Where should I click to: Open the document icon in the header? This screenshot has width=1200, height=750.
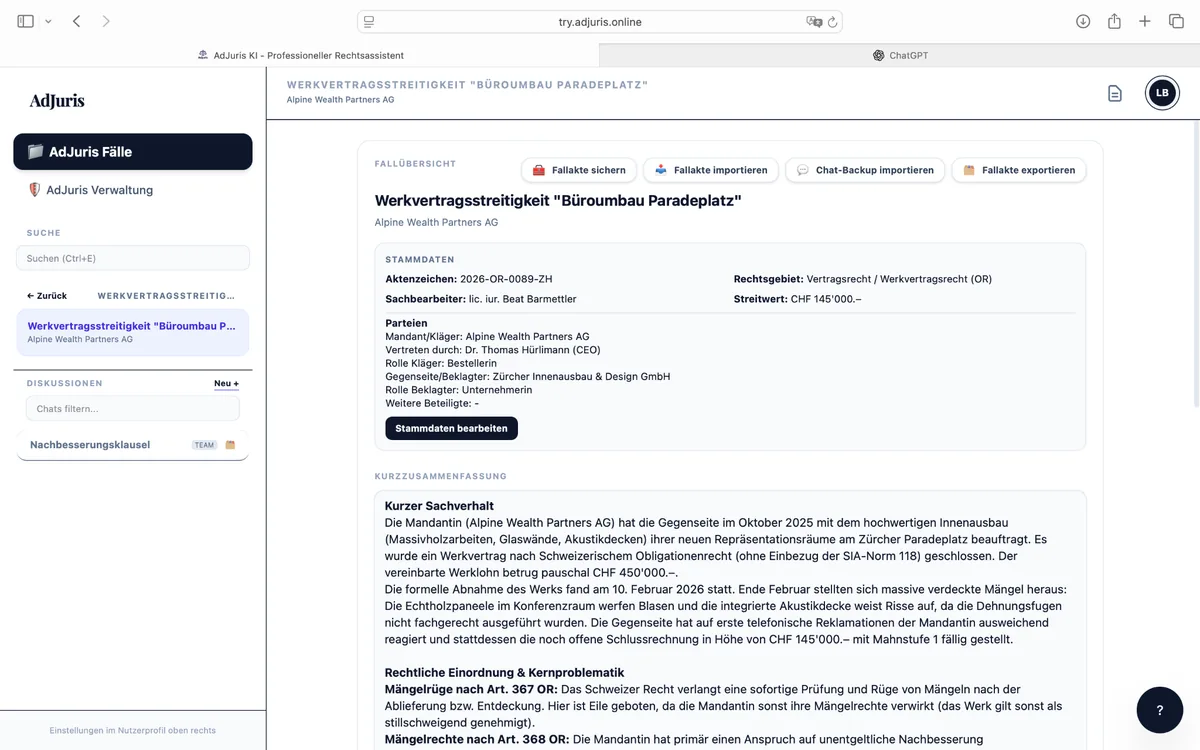(1115, 93)
